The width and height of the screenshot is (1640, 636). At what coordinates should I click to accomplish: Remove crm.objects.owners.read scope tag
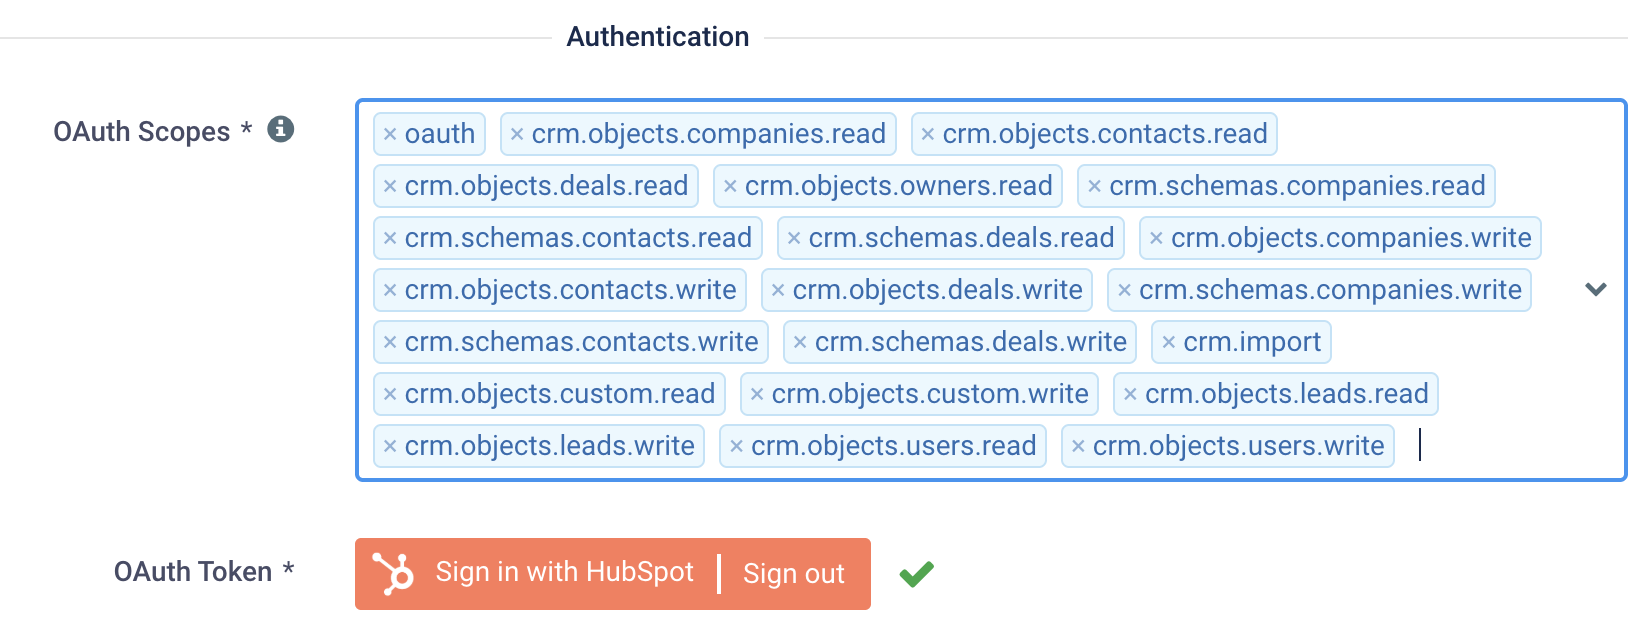730,186
